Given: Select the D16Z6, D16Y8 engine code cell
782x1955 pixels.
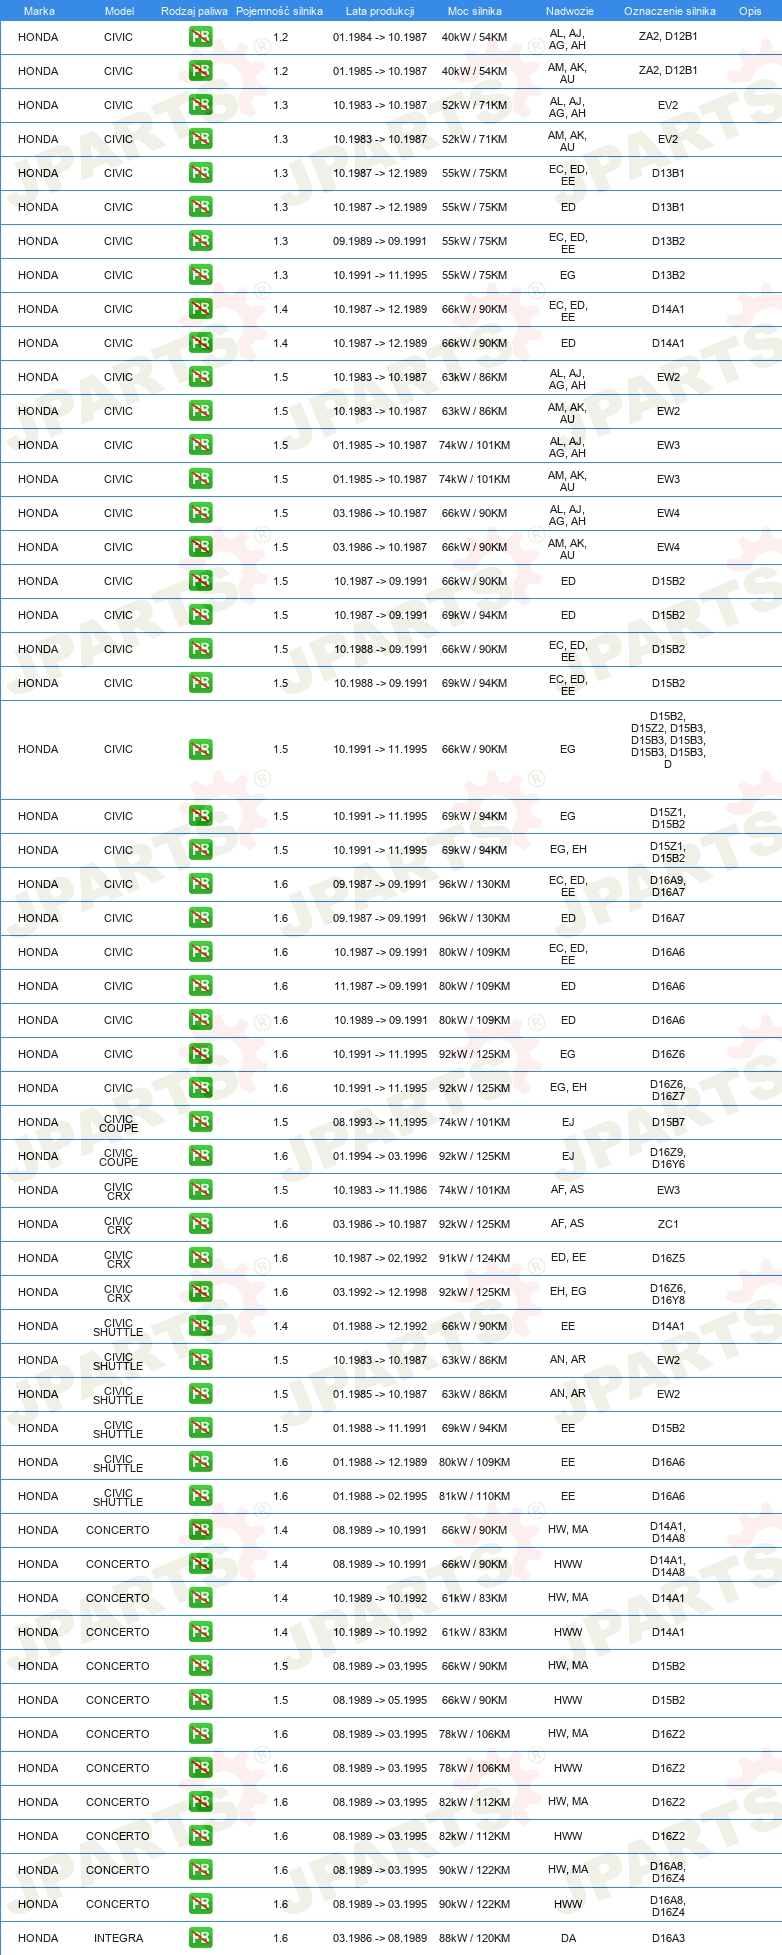Looking at the screenshot, I should coord(668,1294).
